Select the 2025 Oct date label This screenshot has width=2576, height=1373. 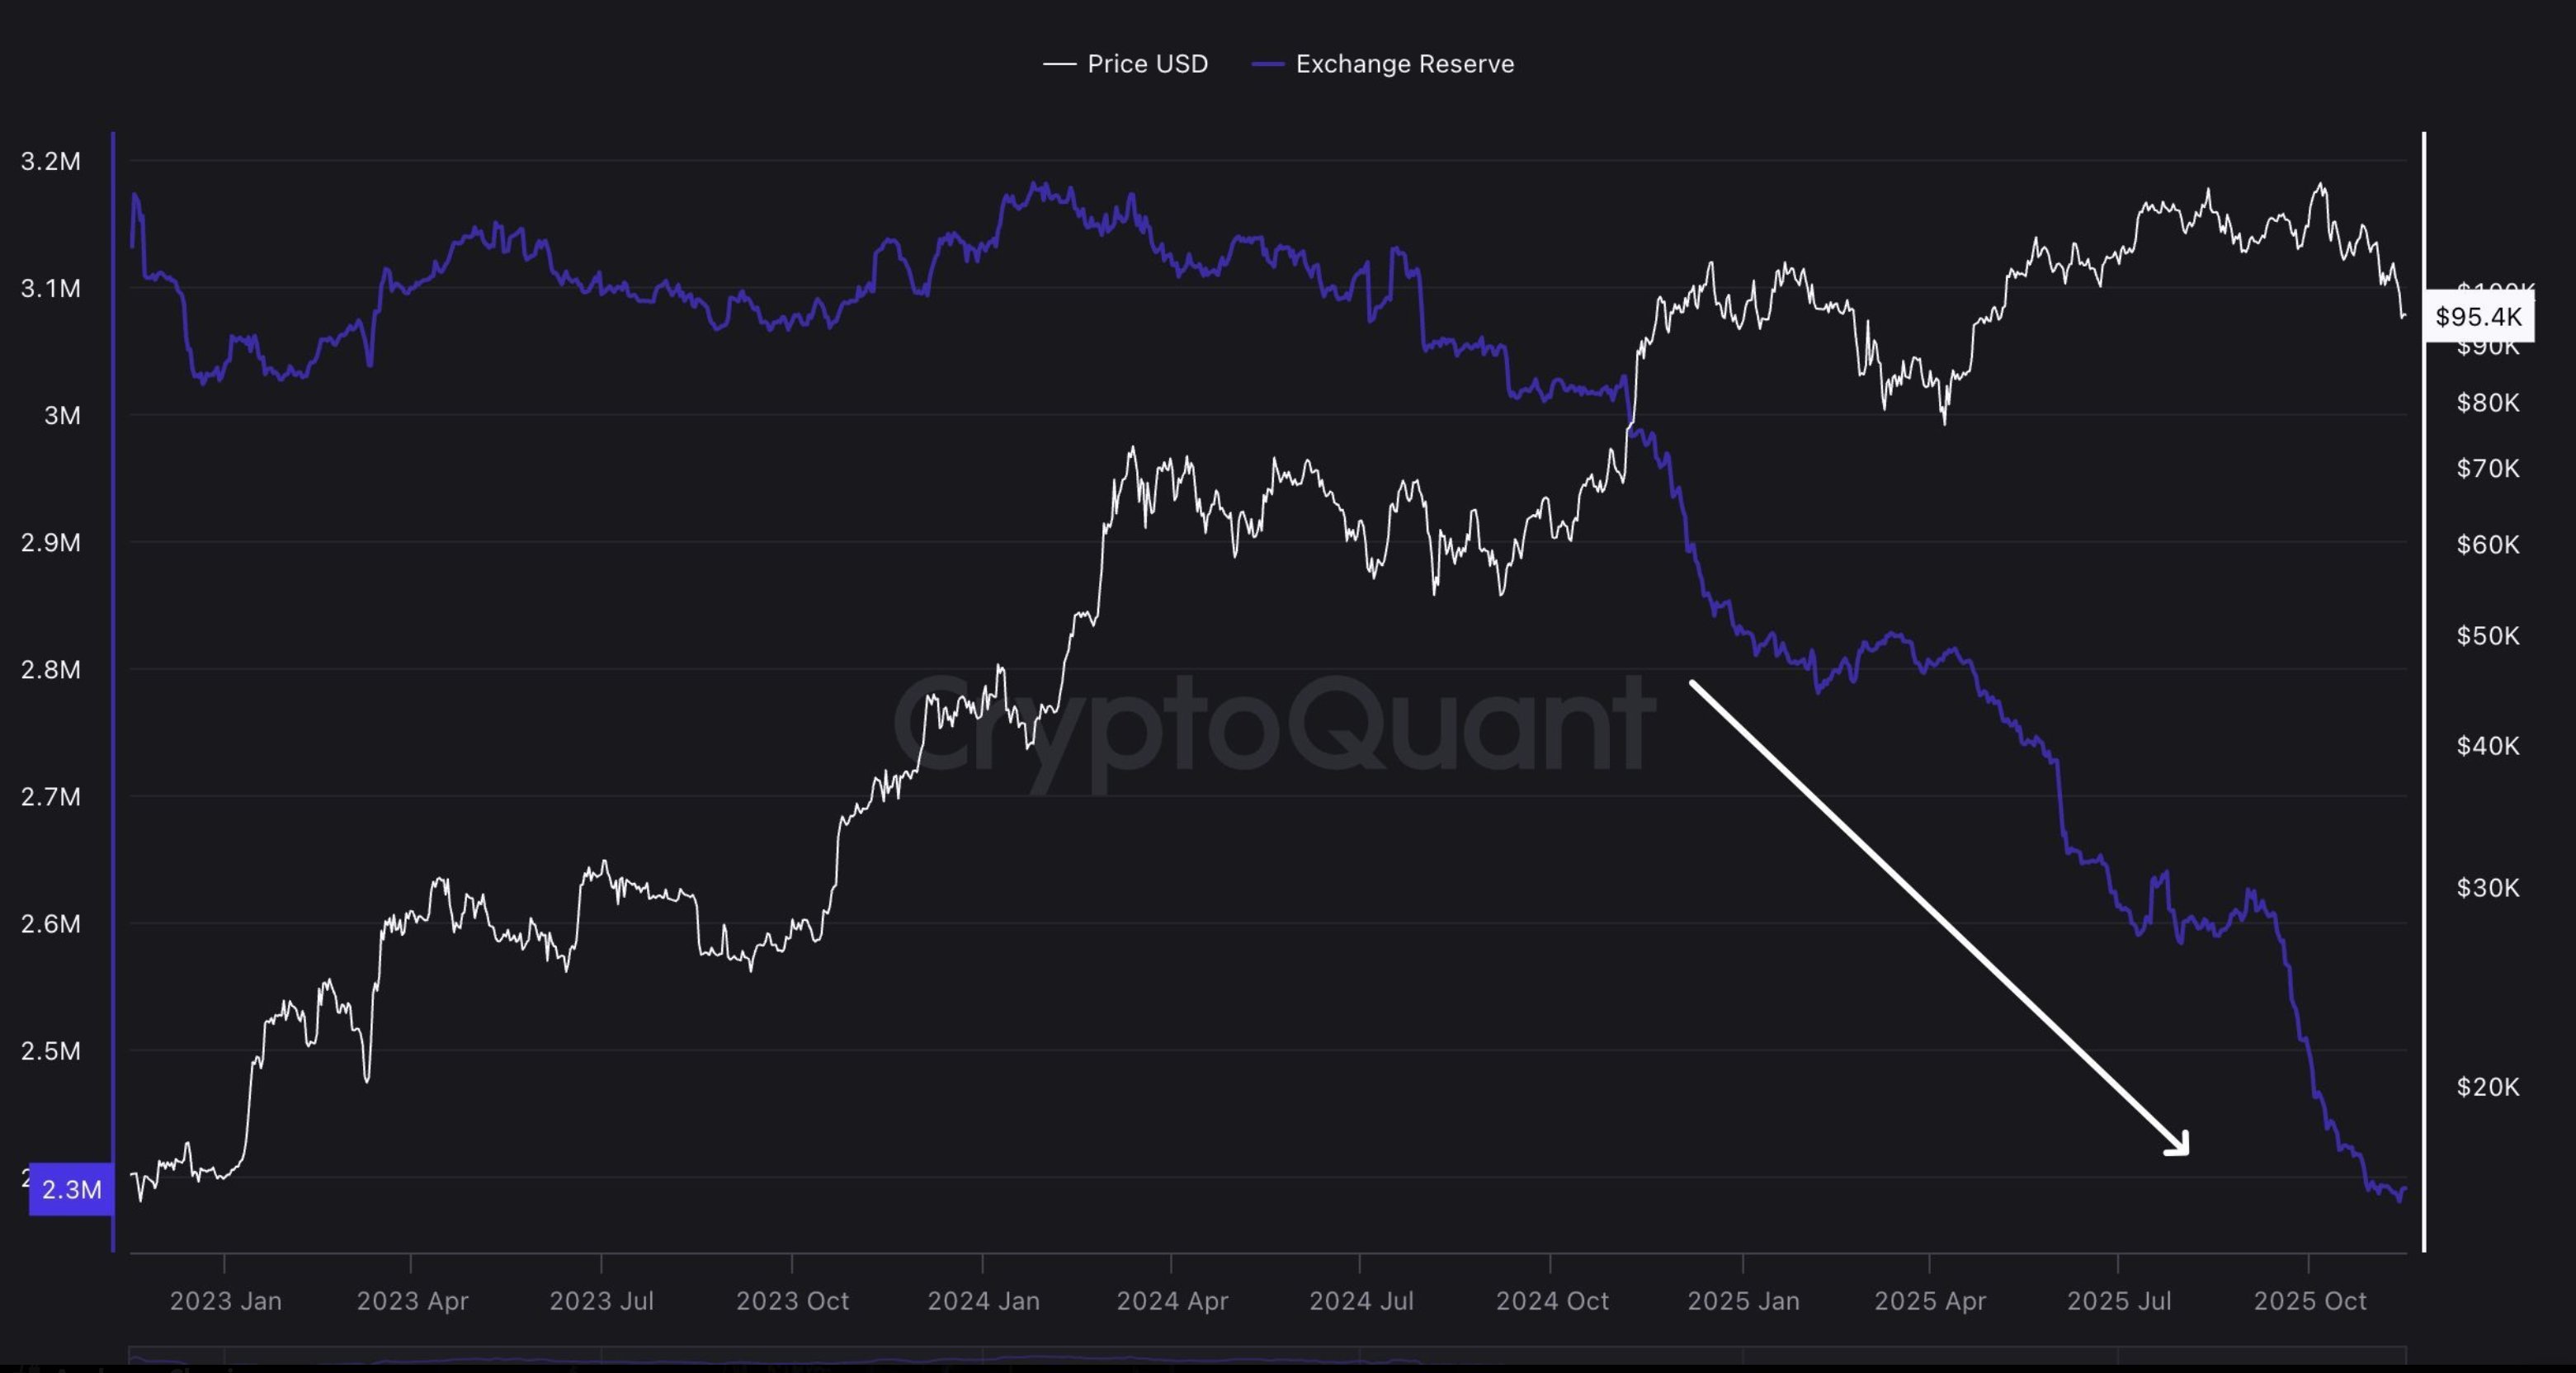[x=2309, y=1301]
